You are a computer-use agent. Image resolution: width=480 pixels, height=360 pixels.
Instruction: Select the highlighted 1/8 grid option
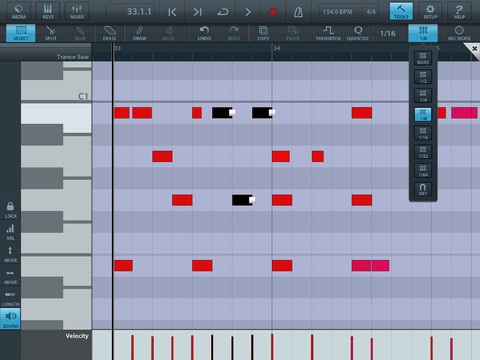(x=423, y=114)
